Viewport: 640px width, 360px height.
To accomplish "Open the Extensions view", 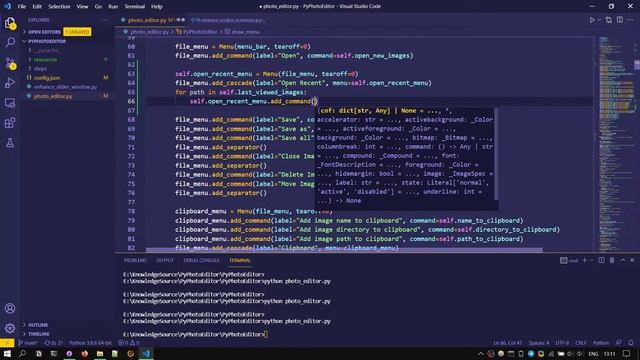I will coord(10,122).
